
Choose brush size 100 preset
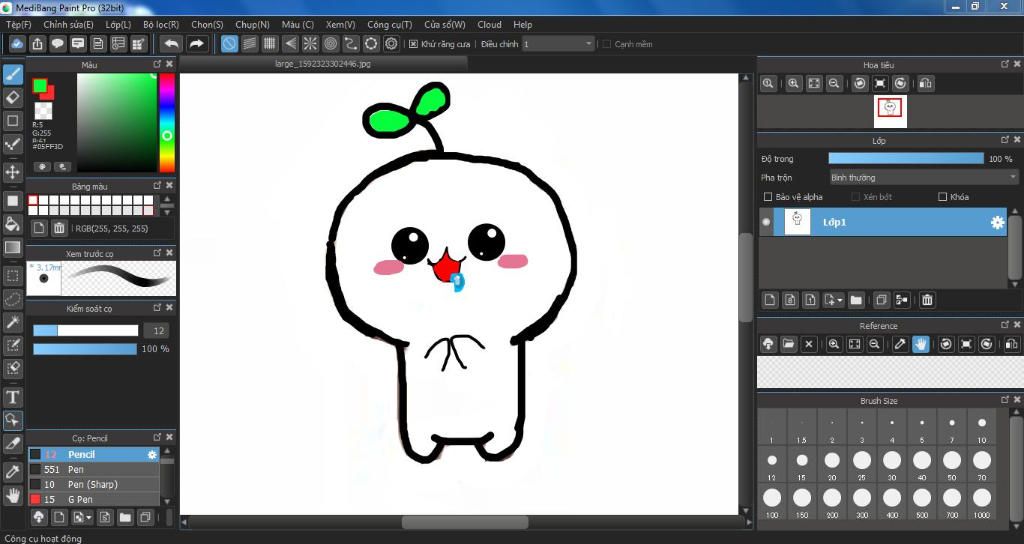click(772, 500)
